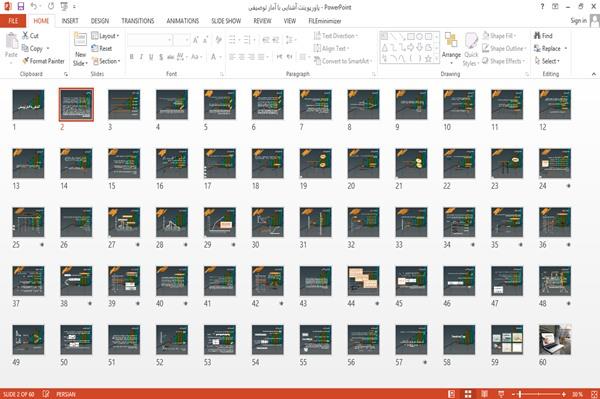Toggle Align Left paragraph alignment

[232, 57]
